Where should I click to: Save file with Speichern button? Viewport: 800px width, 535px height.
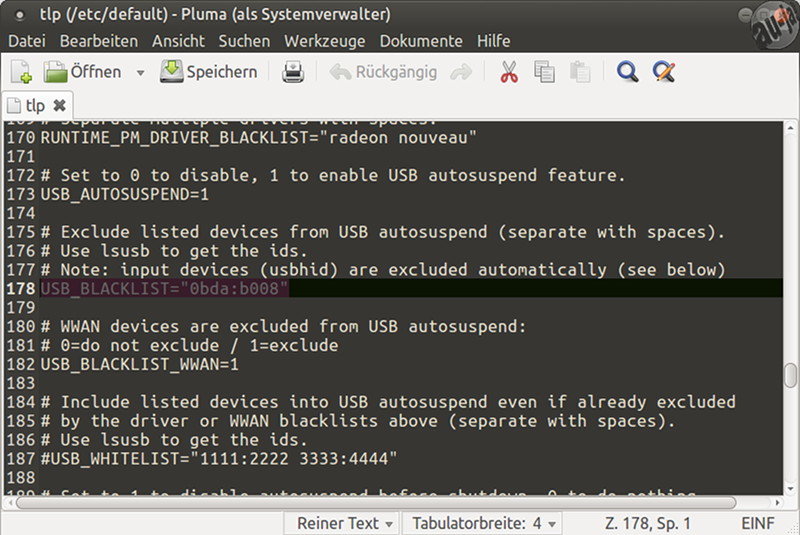(209, 72)
